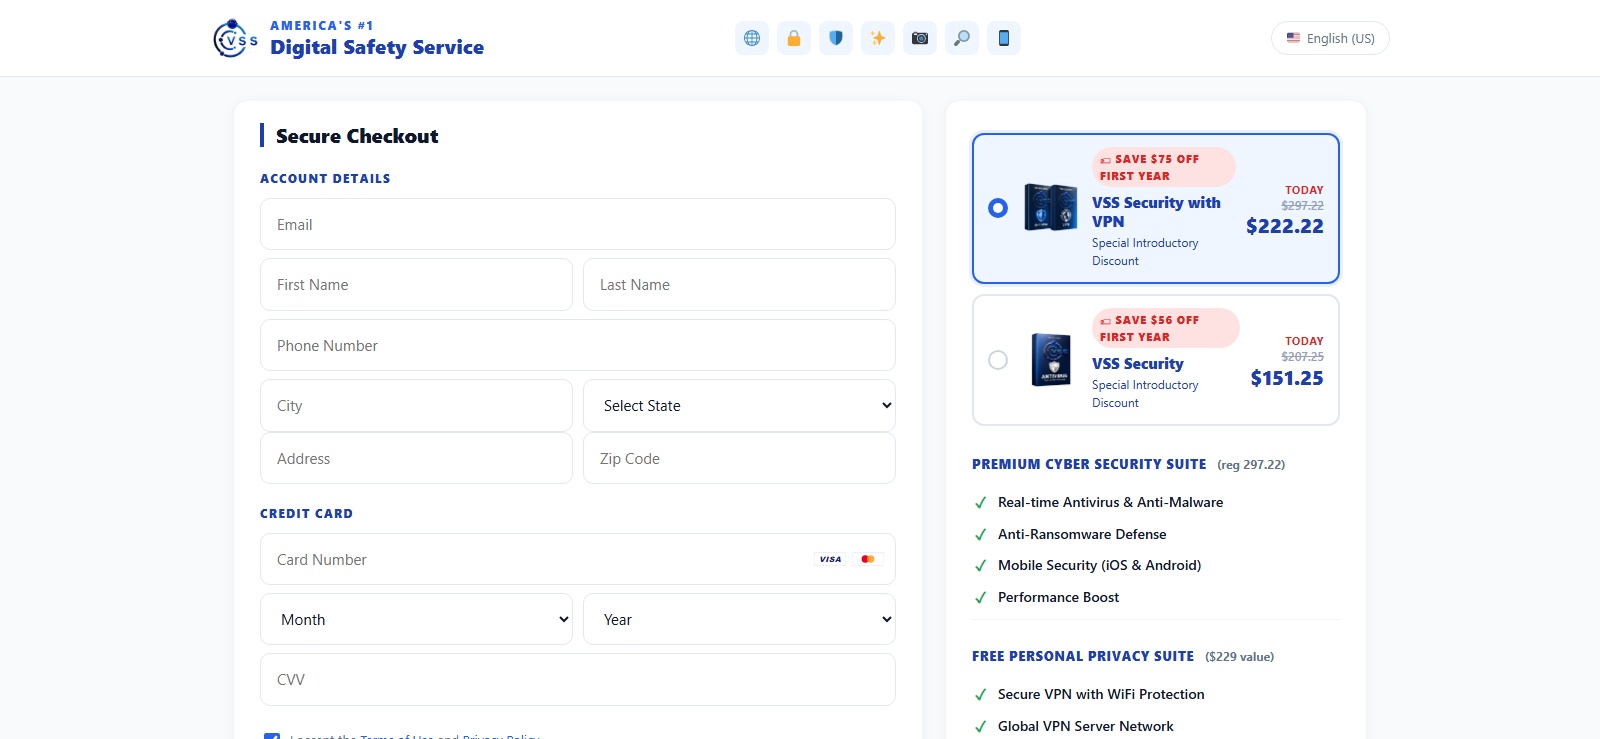Screen dimensions: 1600x739
Task: Click the $222.22 price
Action: coord(1285,226)
